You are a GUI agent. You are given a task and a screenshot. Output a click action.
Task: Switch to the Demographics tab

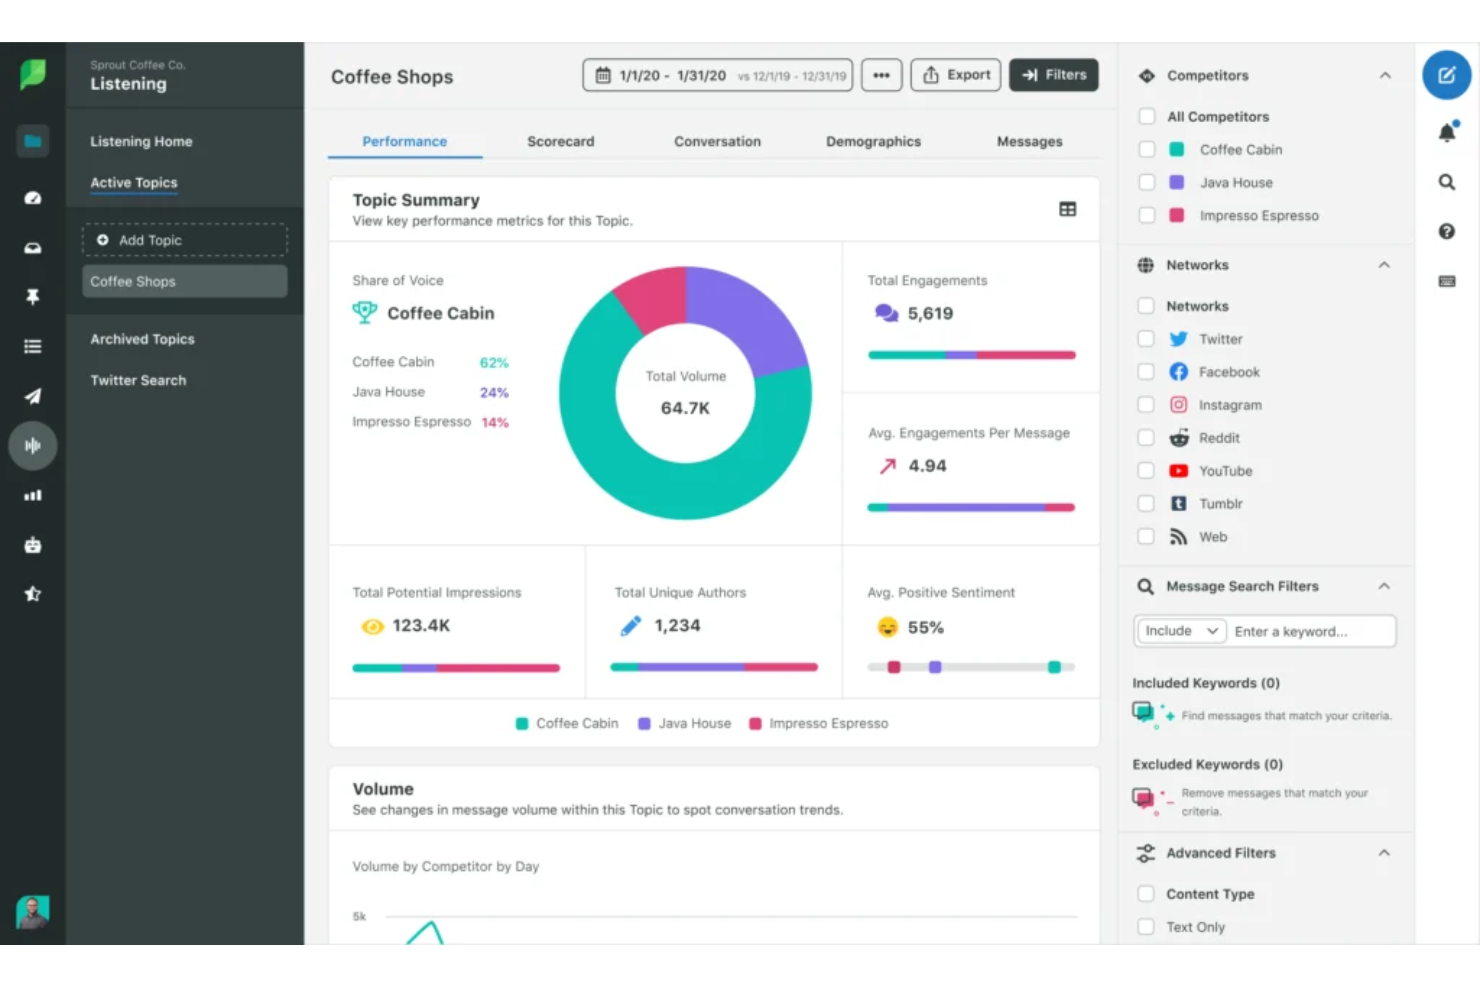point(873,141)
